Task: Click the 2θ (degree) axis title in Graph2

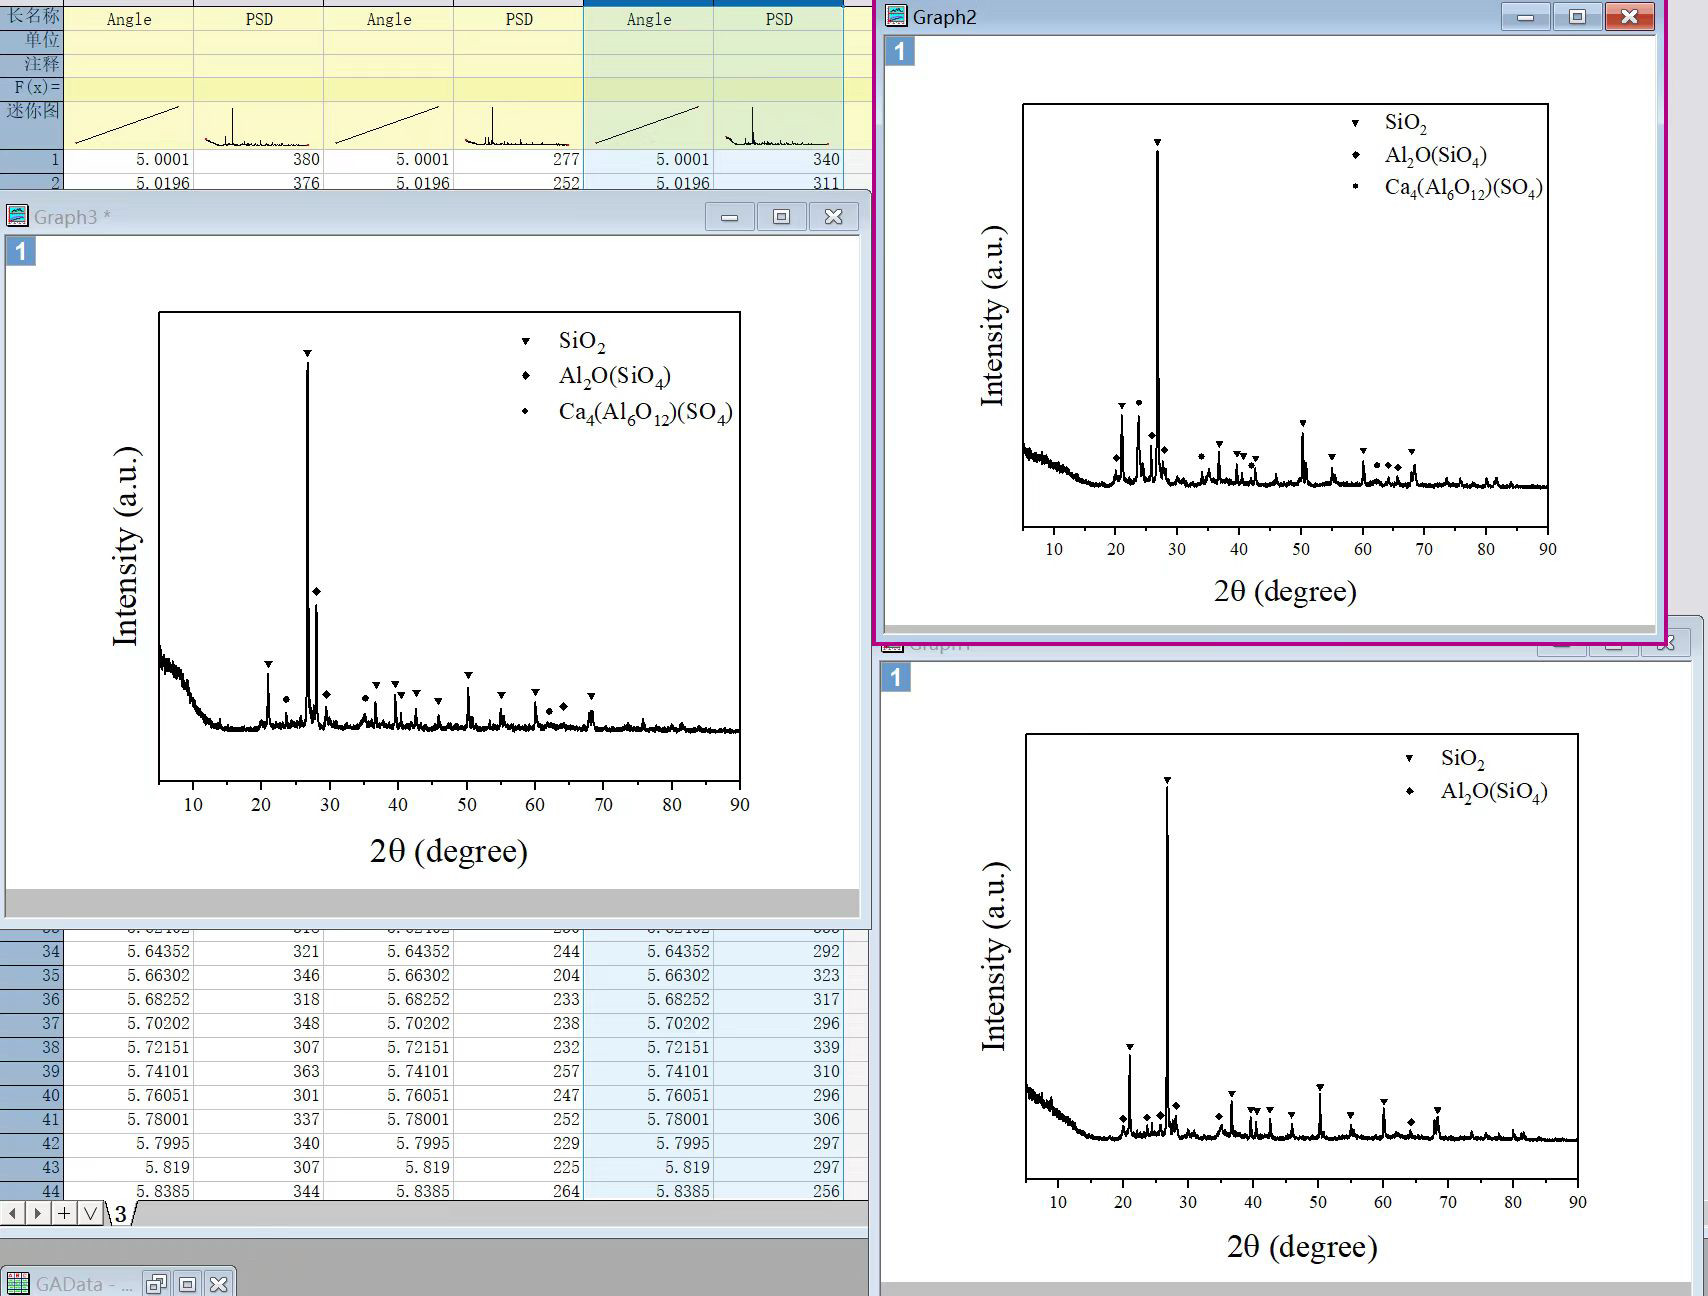Action: tap(1285, 591)
